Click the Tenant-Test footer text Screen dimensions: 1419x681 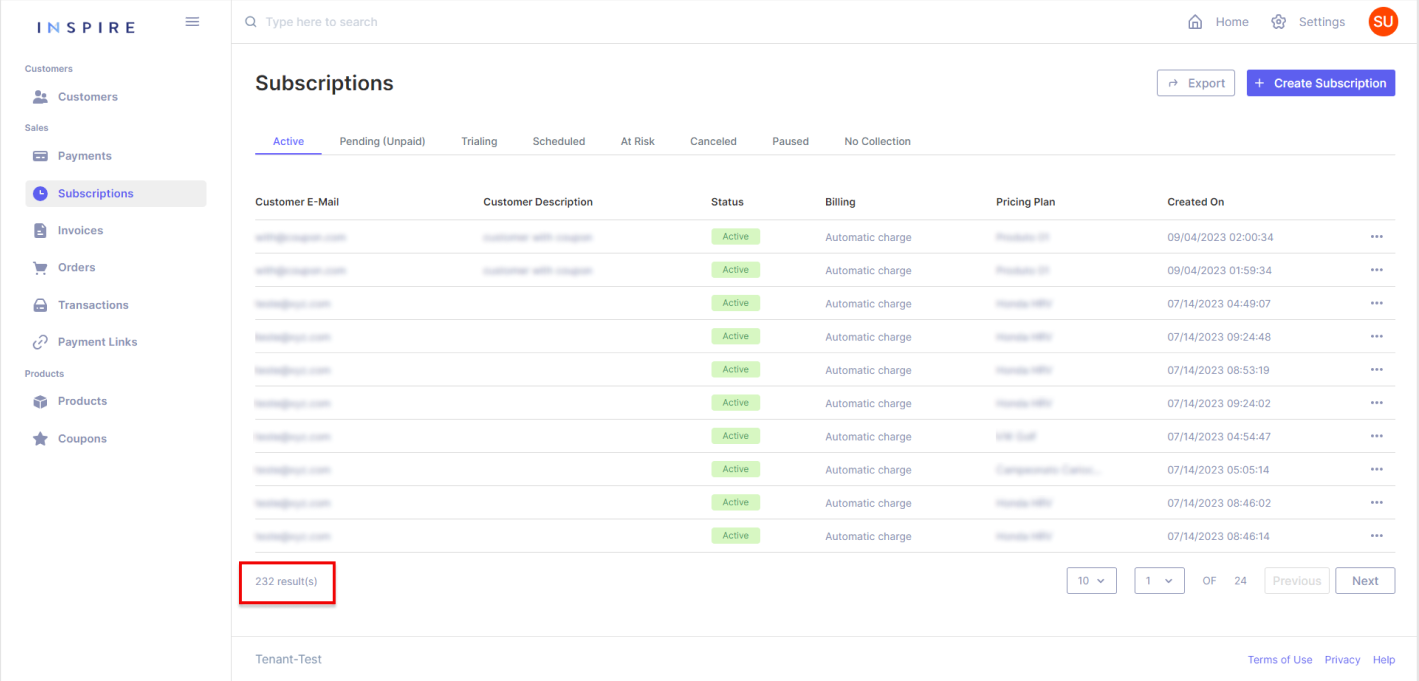pos(289,660)
